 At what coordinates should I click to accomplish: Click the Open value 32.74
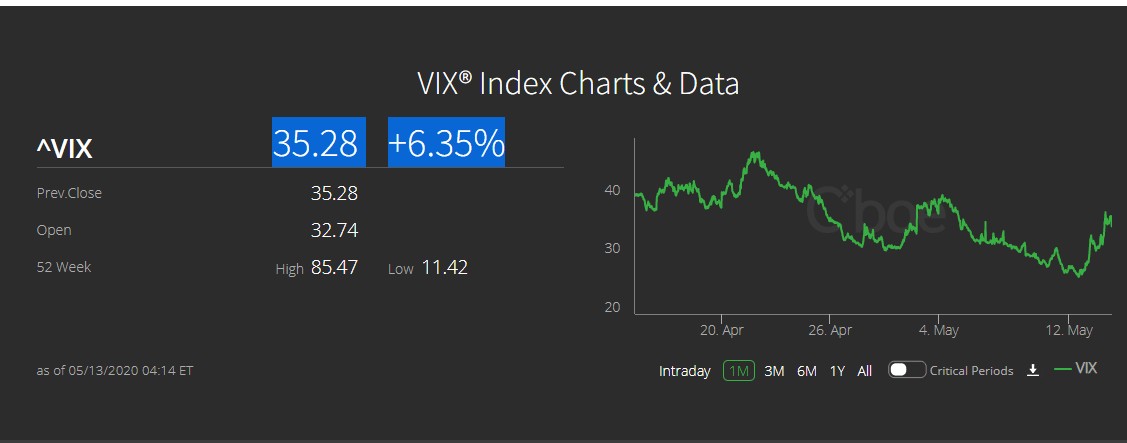coord(334,230)
